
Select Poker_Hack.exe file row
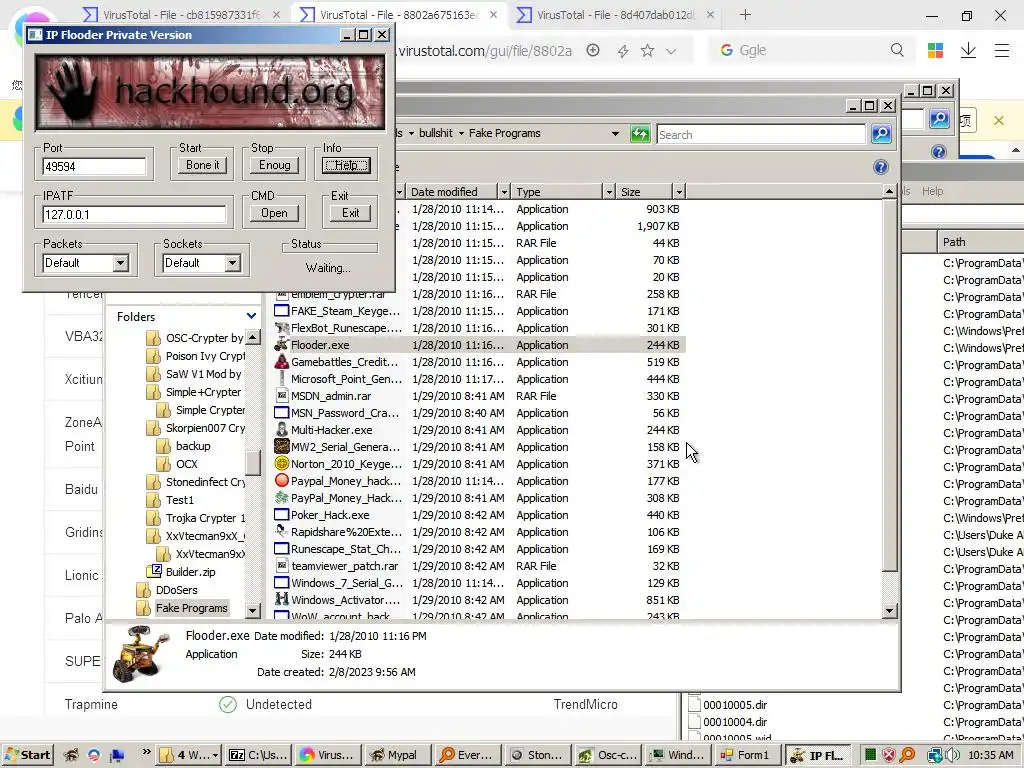coord(479,515)
